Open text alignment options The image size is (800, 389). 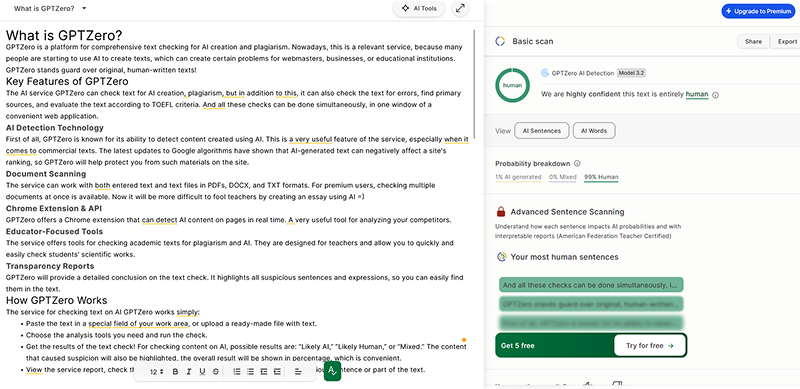coord(298,372)
